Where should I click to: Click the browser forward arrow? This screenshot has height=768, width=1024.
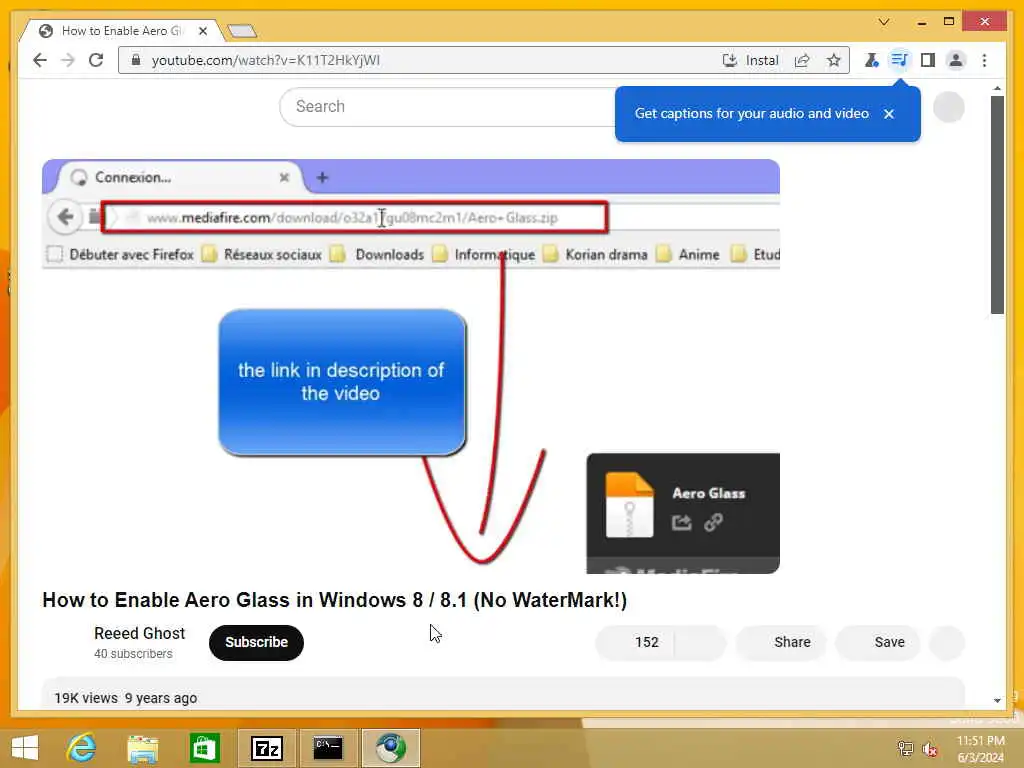click(68, 60)
